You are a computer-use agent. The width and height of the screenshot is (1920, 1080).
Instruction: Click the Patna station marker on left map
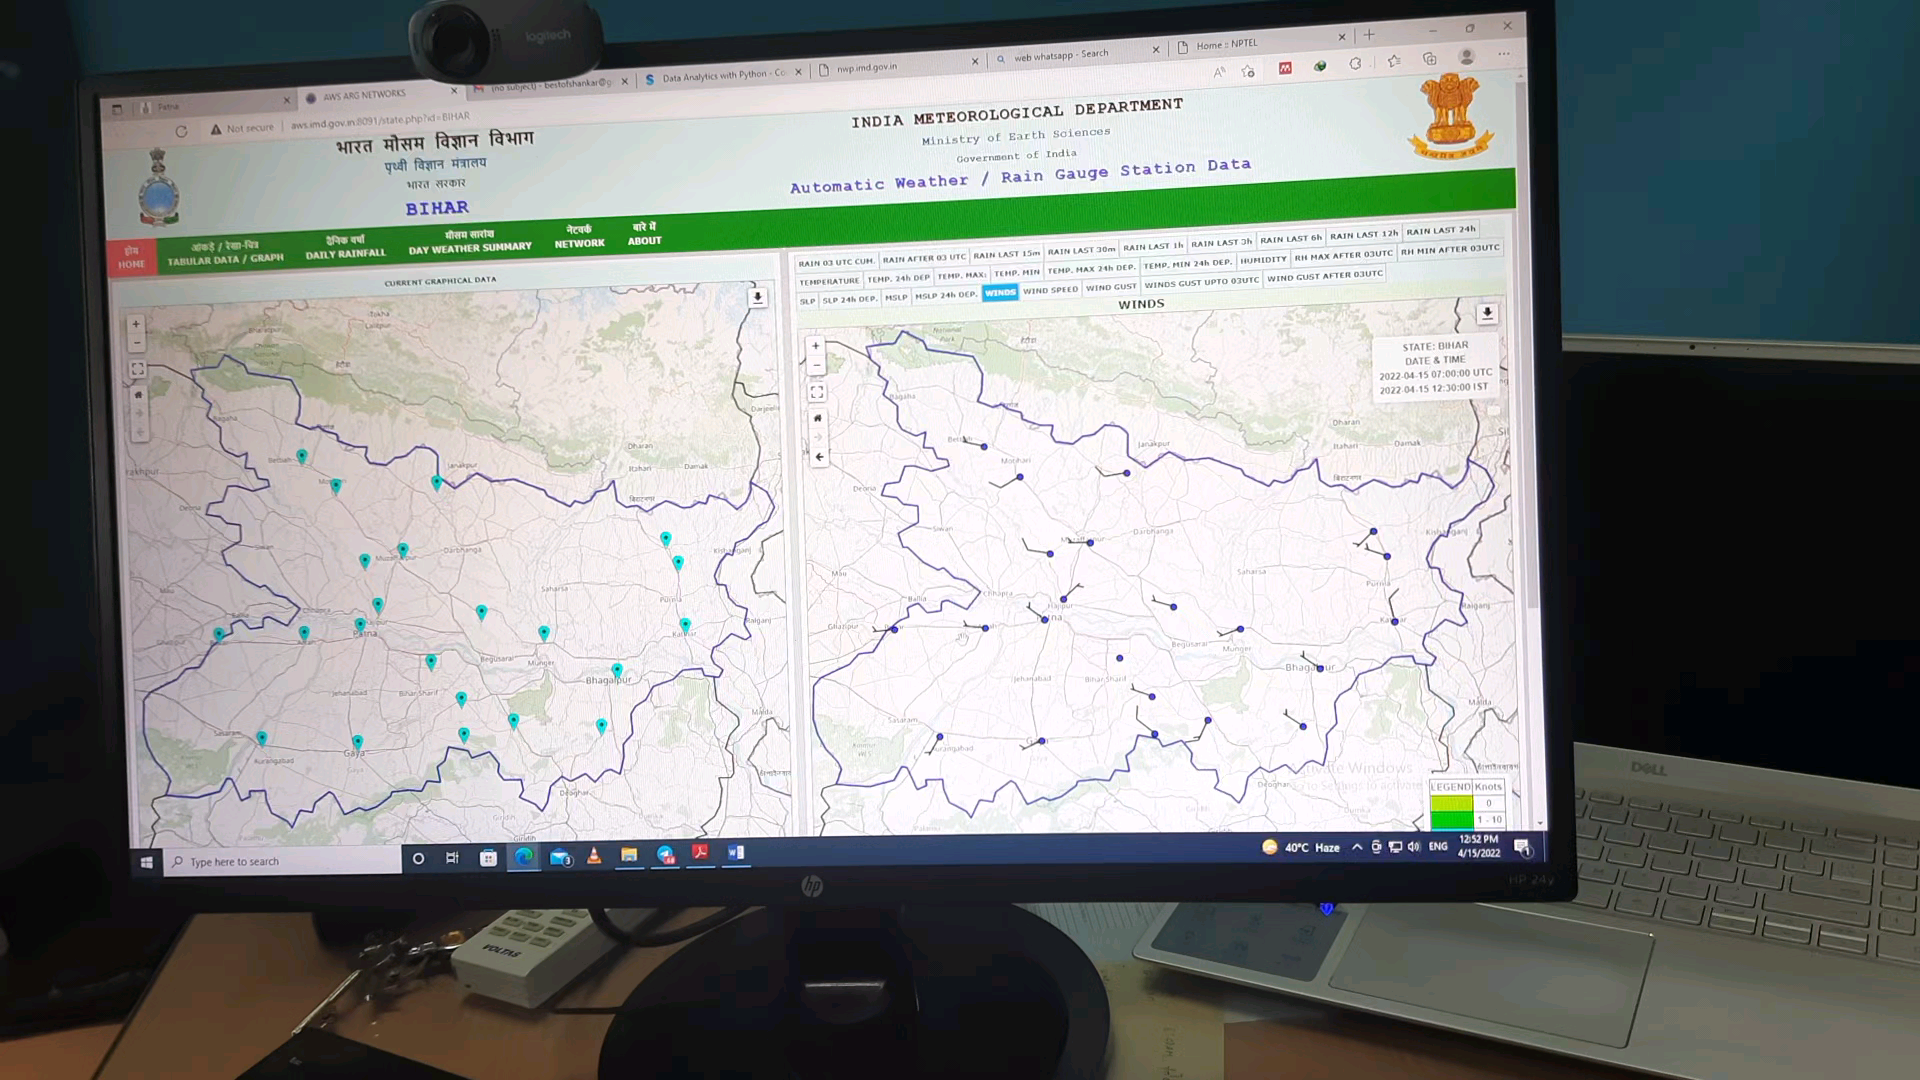point(360,625)
